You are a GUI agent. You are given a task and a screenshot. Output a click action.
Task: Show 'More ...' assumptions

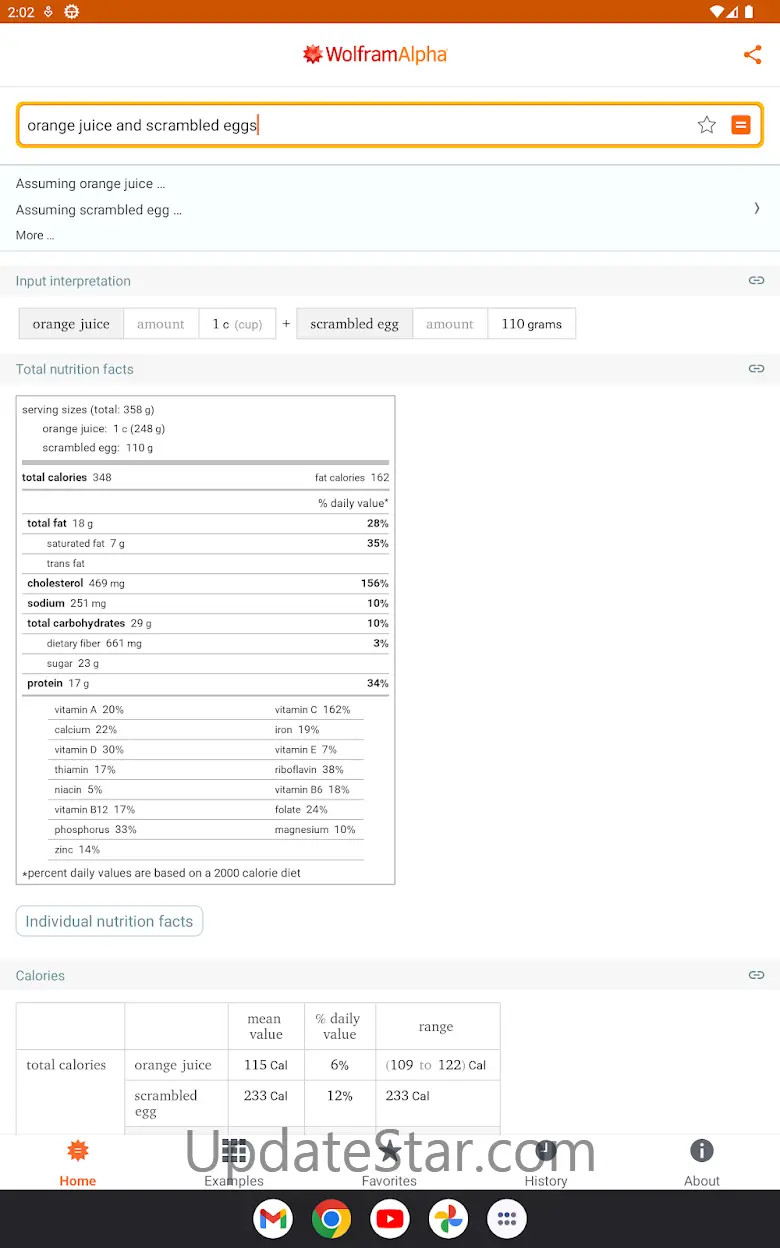(x=35, y=236)
